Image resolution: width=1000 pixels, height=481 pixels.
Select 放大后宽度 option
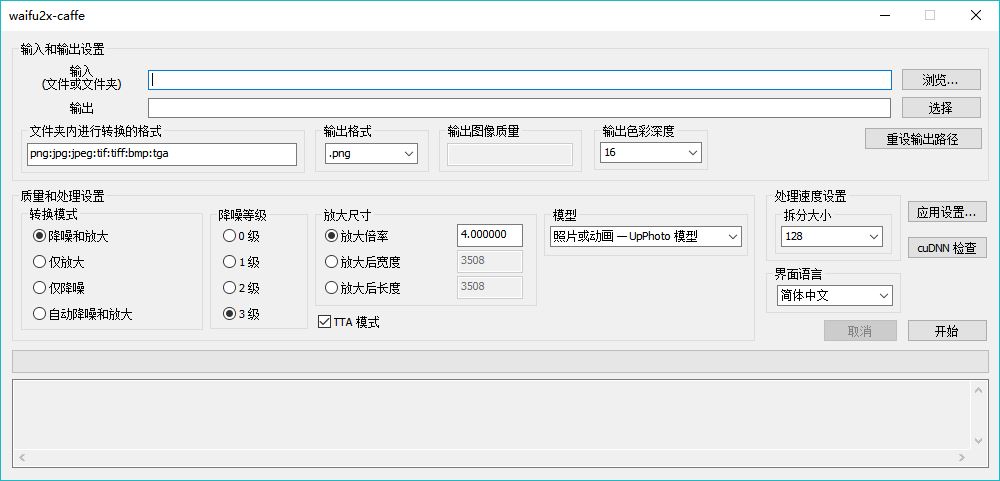click(x=362, y=262)
